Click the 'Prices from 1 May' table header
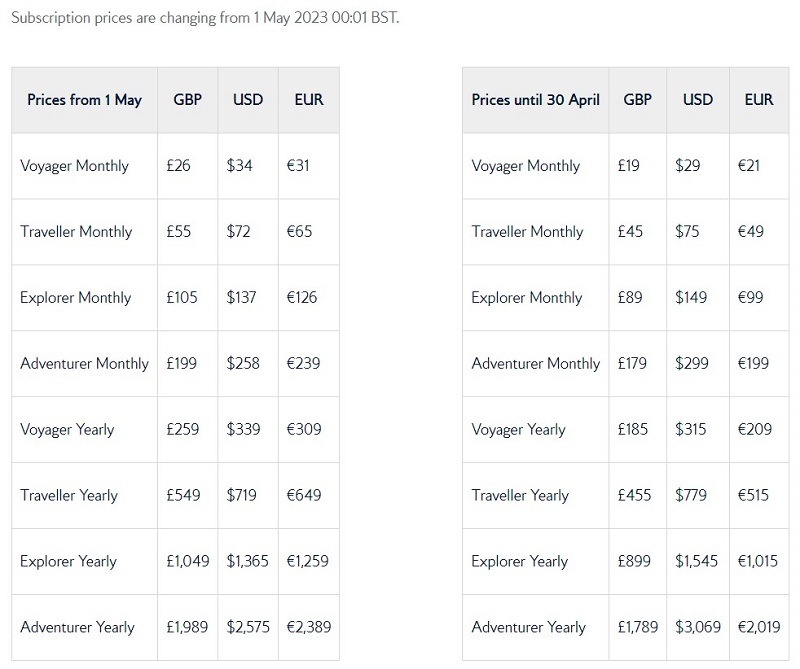The image size is (800, 669). point(84,100)
